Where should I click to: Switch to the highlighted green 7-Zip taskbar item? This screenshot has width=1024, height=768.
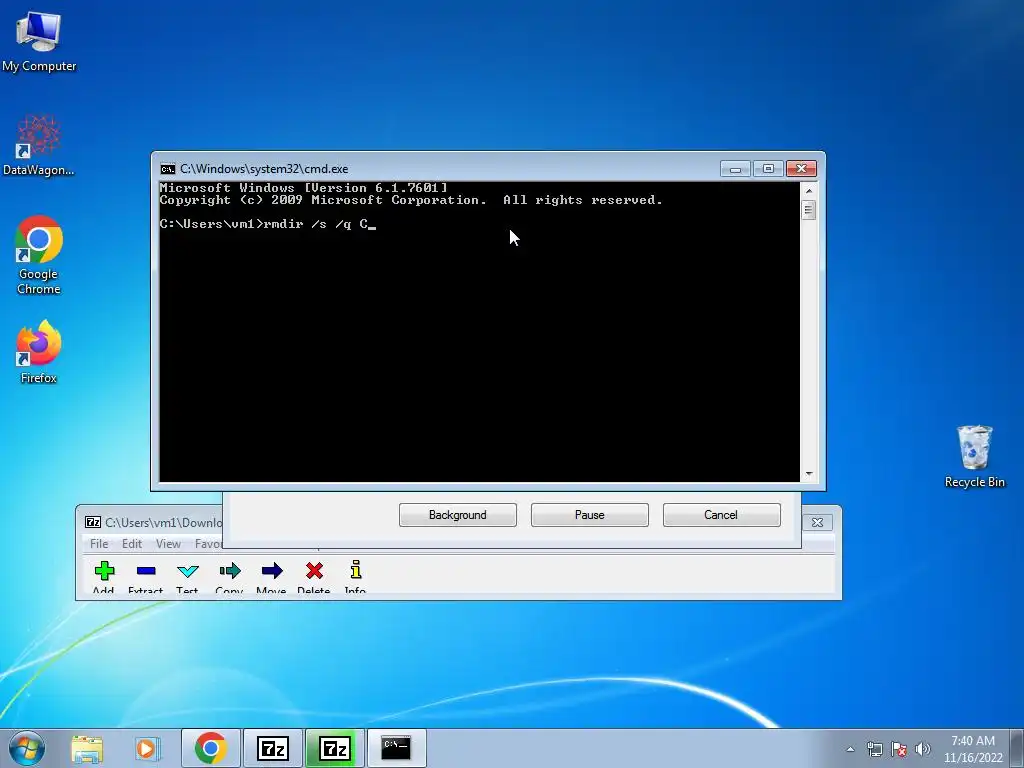335,748
